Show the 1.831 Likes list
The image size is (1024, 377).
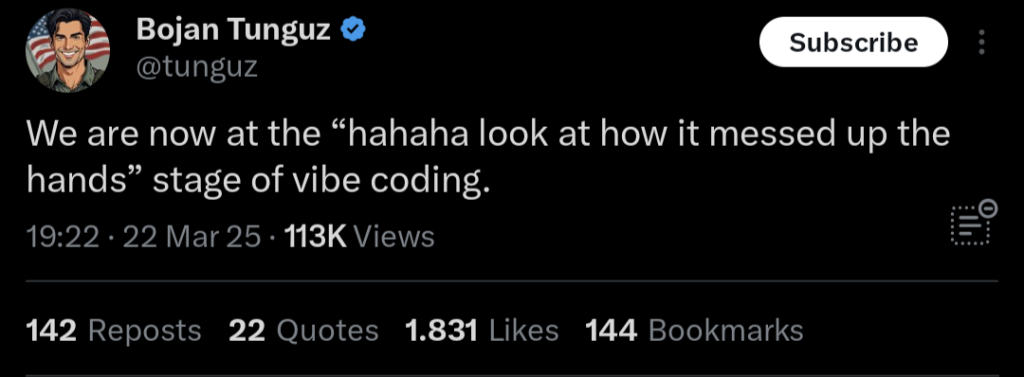(482, 330)
